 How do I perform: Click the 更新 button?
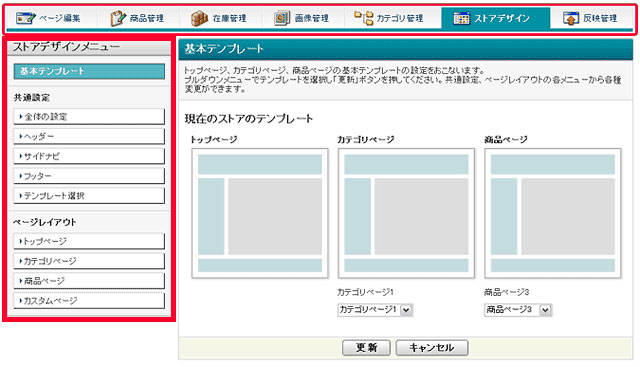point(366,347)
